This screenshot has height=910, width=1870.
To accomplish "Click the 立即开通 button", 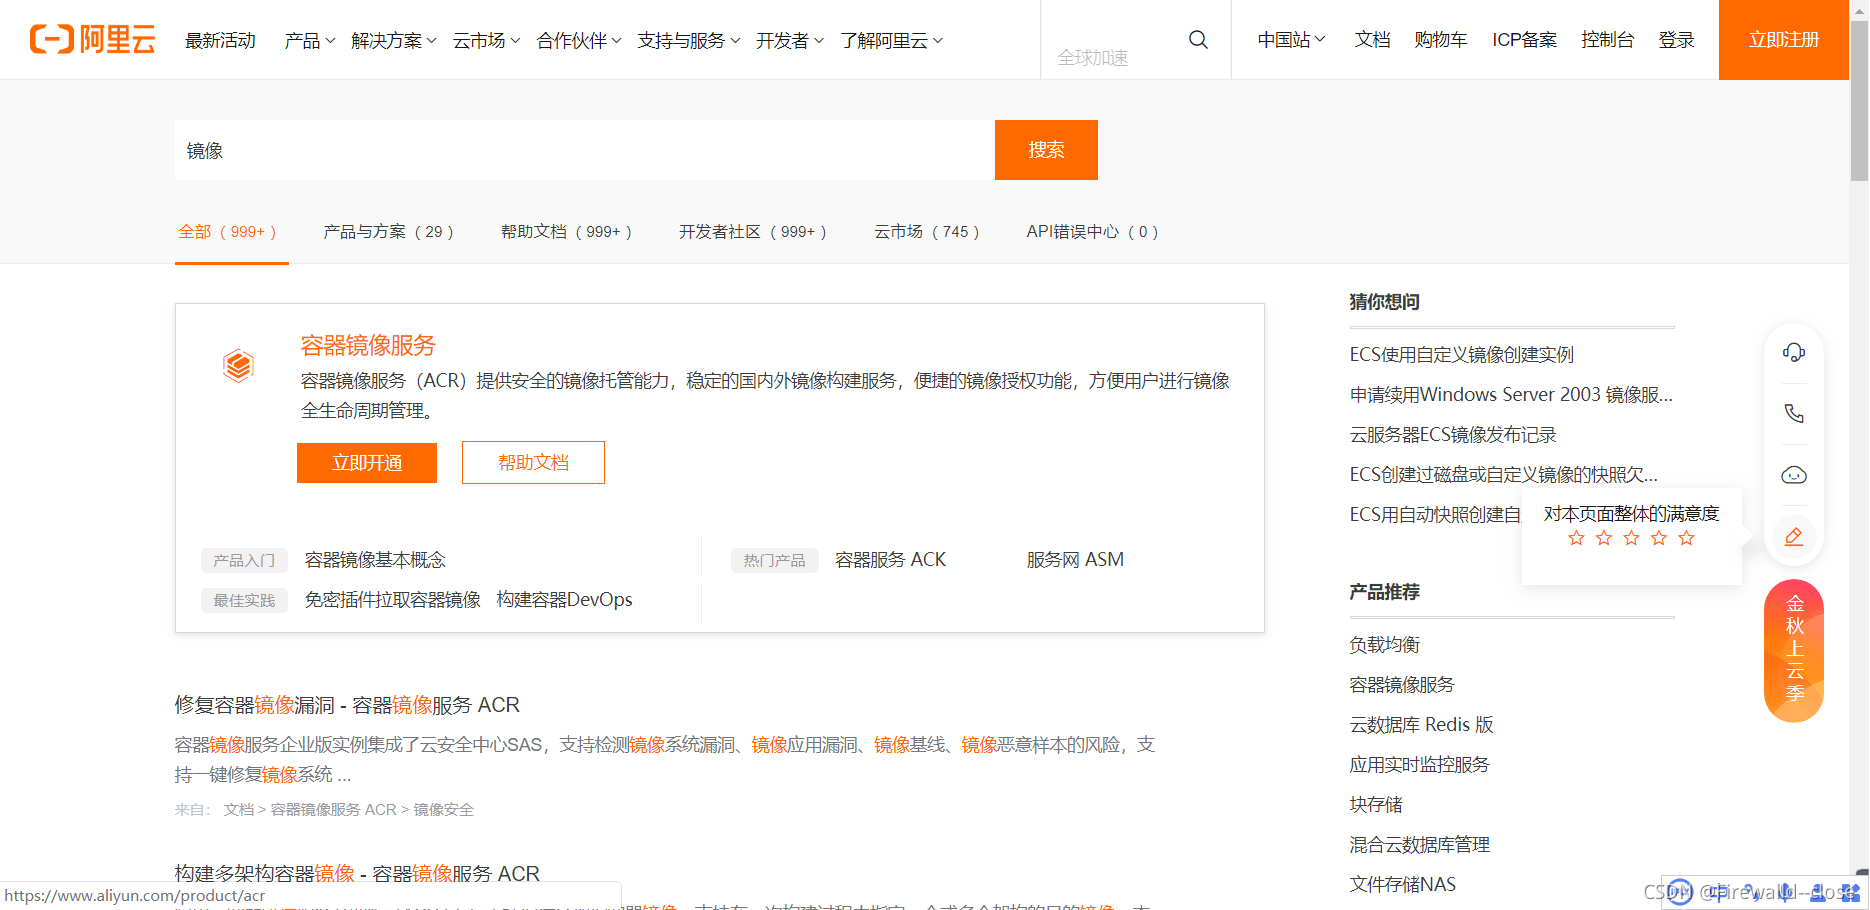I will (x=367, y=463).
